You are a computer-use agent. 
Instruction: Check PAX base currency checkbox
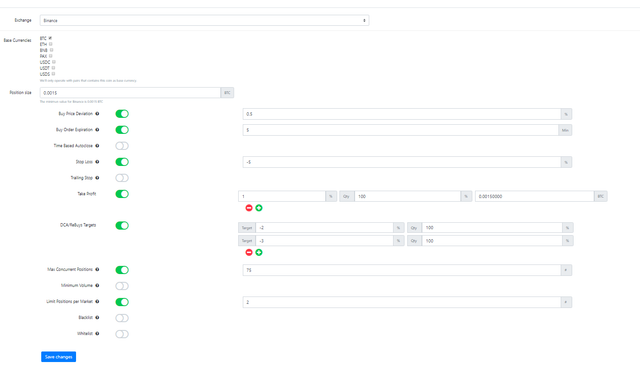pyautogui.click(x=51, y=56)
